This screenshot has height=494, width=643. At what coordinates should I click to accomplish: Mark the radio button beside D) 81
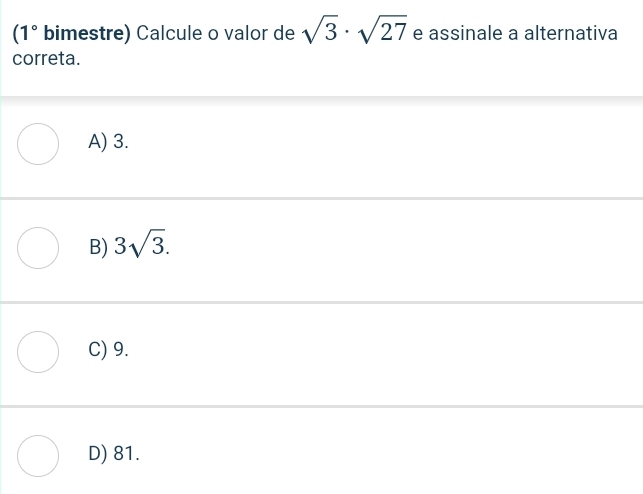pyautogui.click(x=38, y=454)
